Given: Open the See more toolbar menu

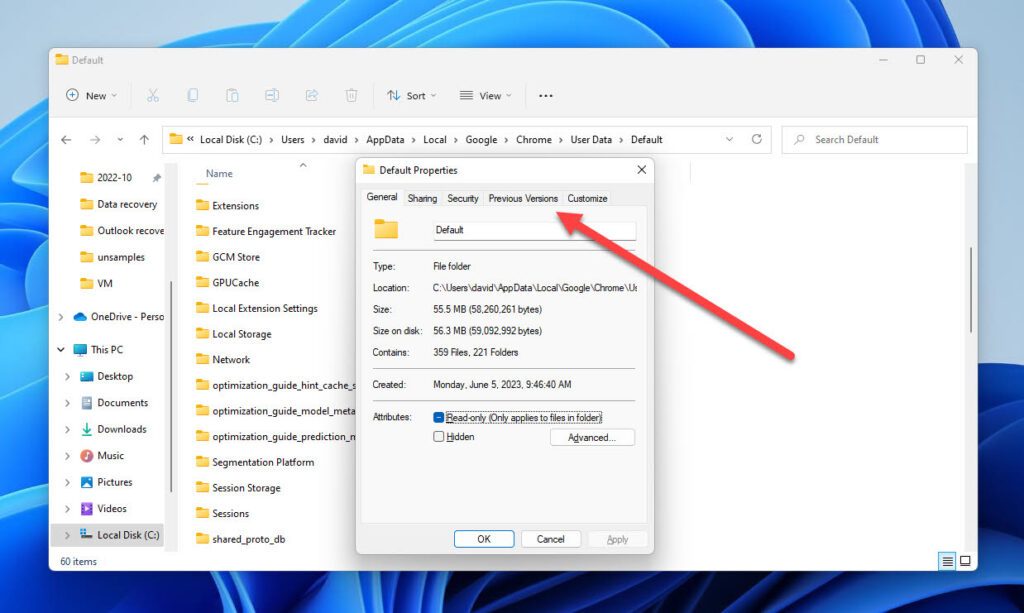Looking at the screenshot, I should (x=545, y=95).
